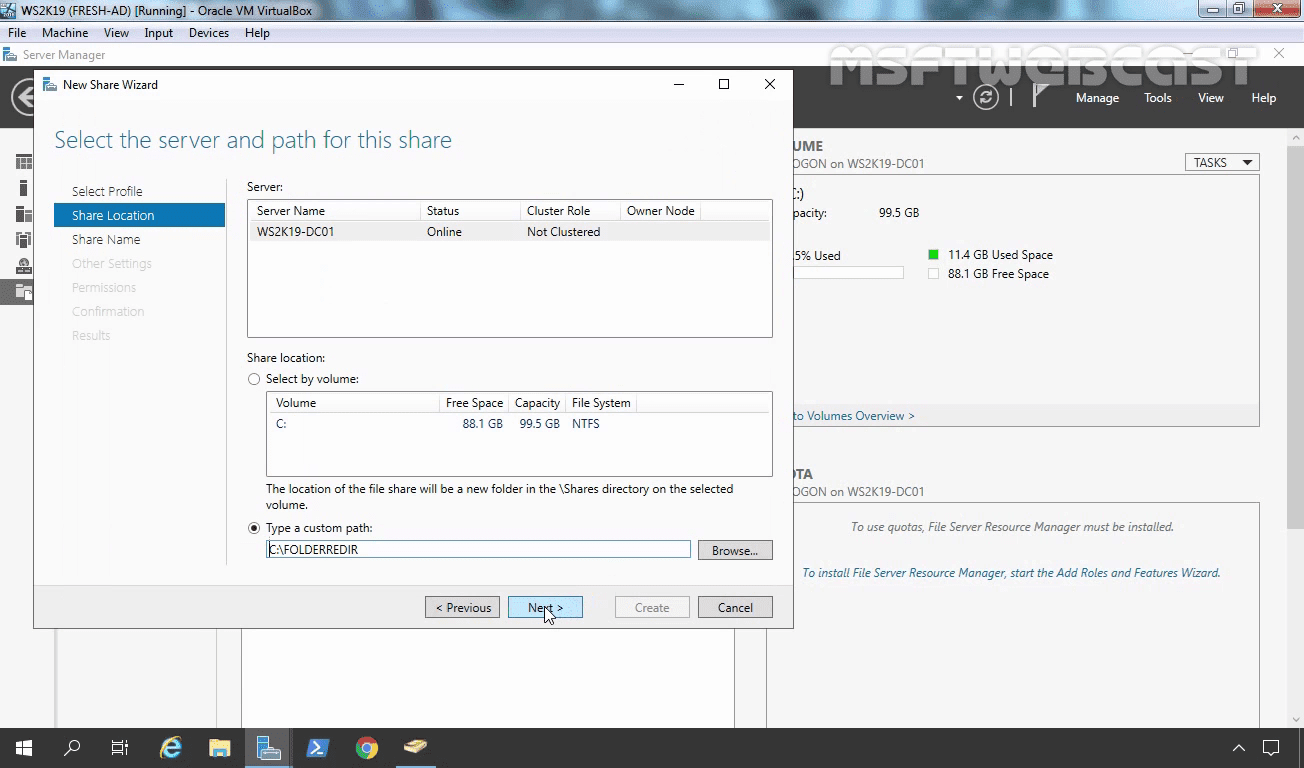Click the Online status cell
1304x768 pixels.
click(x=444, y=232)
